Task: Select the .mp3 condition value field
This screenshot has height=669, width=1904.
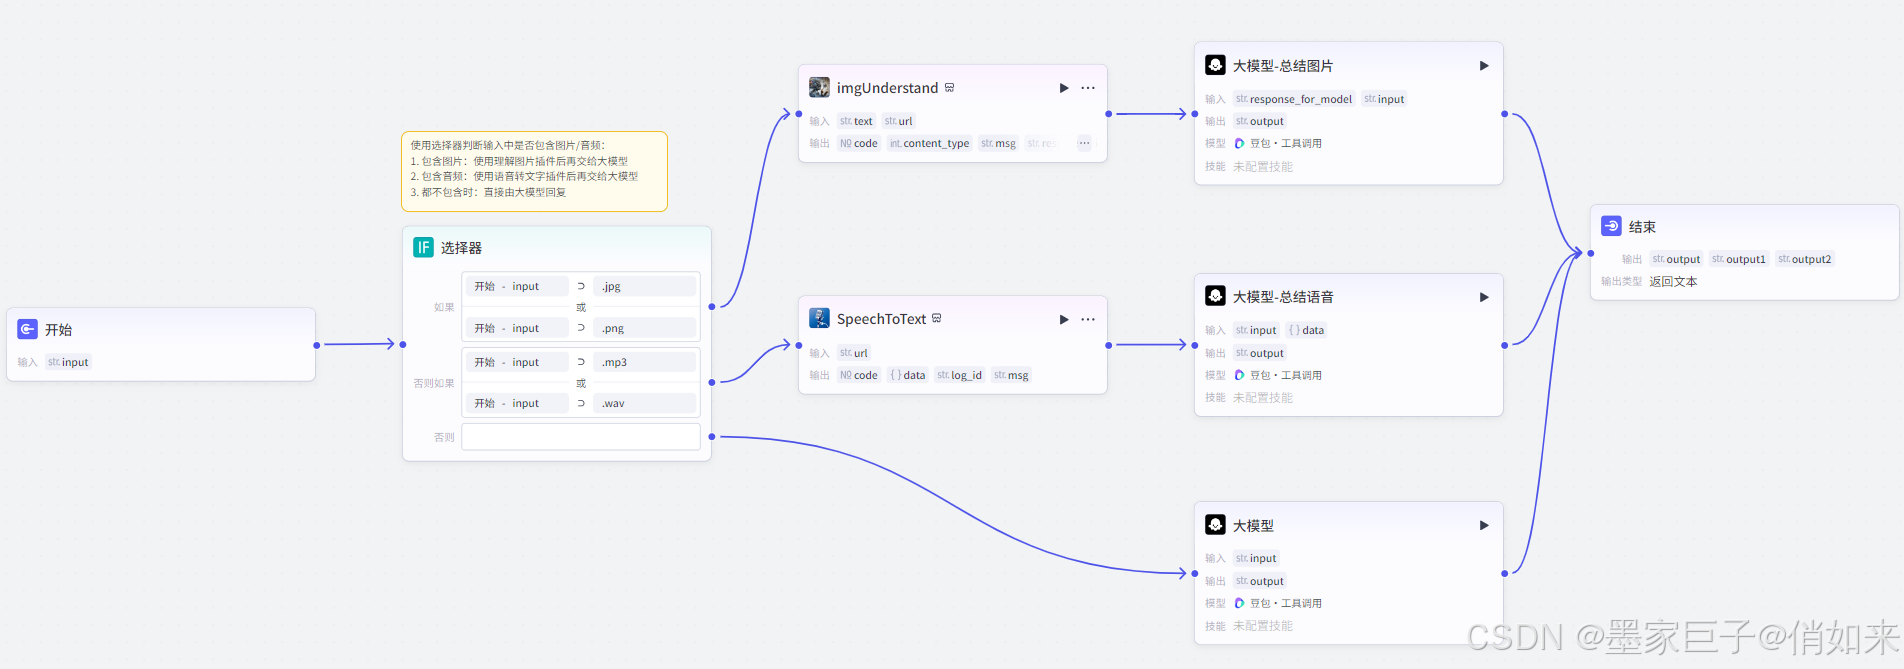Action: (645, 362)
